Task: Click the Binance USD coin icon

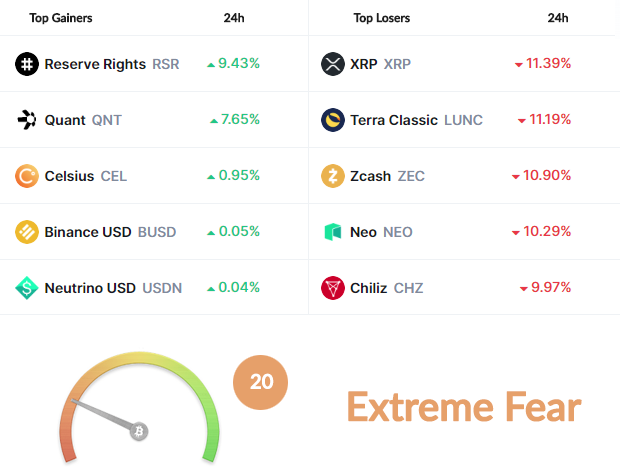Action: (27, 232)
